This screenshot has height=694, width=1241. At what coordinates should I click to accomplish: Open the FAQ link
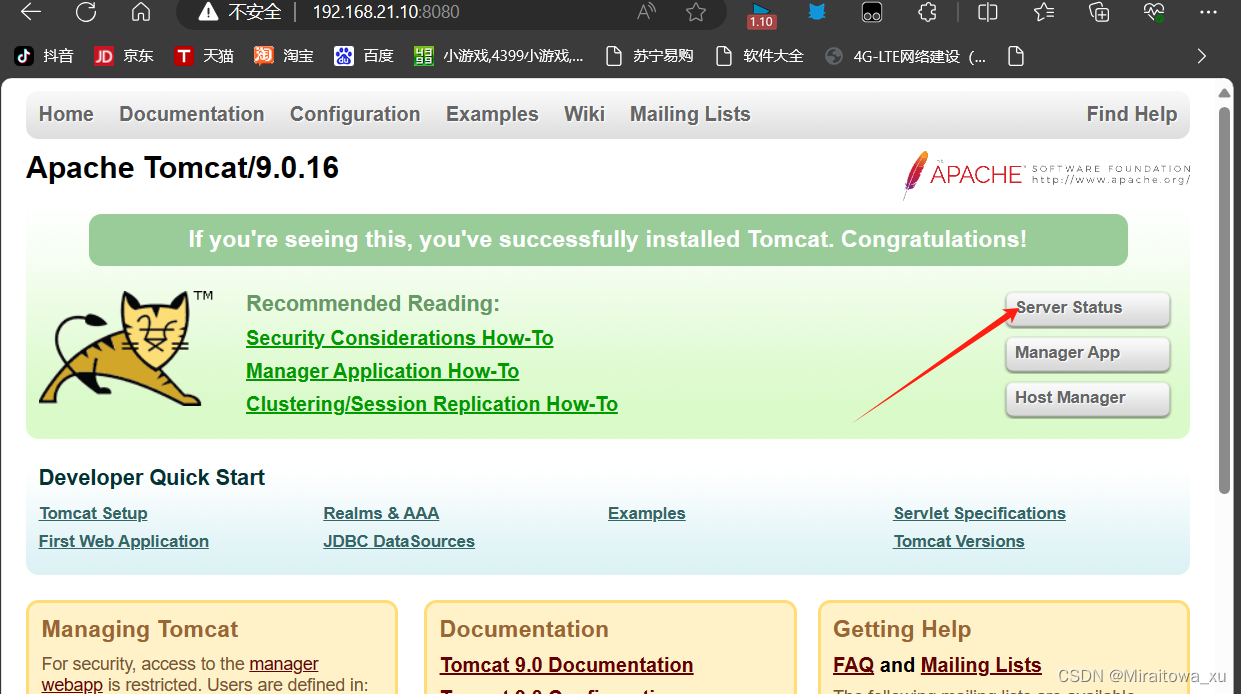pyautogui.click(x=853, y=665)
